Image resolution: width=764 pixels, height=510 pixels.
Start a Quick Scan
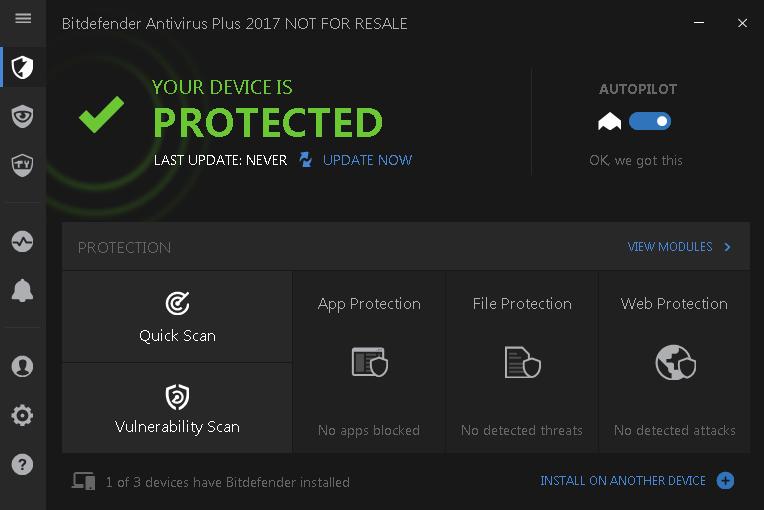177,317
